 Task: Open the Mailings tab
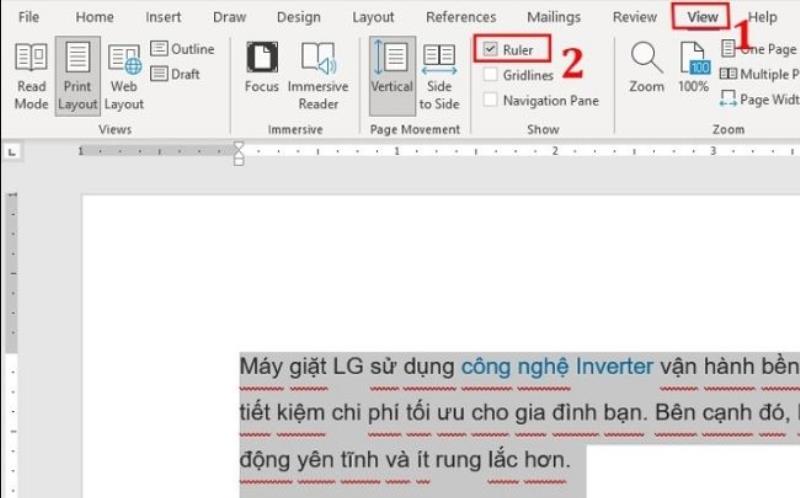tap(554, 17)
